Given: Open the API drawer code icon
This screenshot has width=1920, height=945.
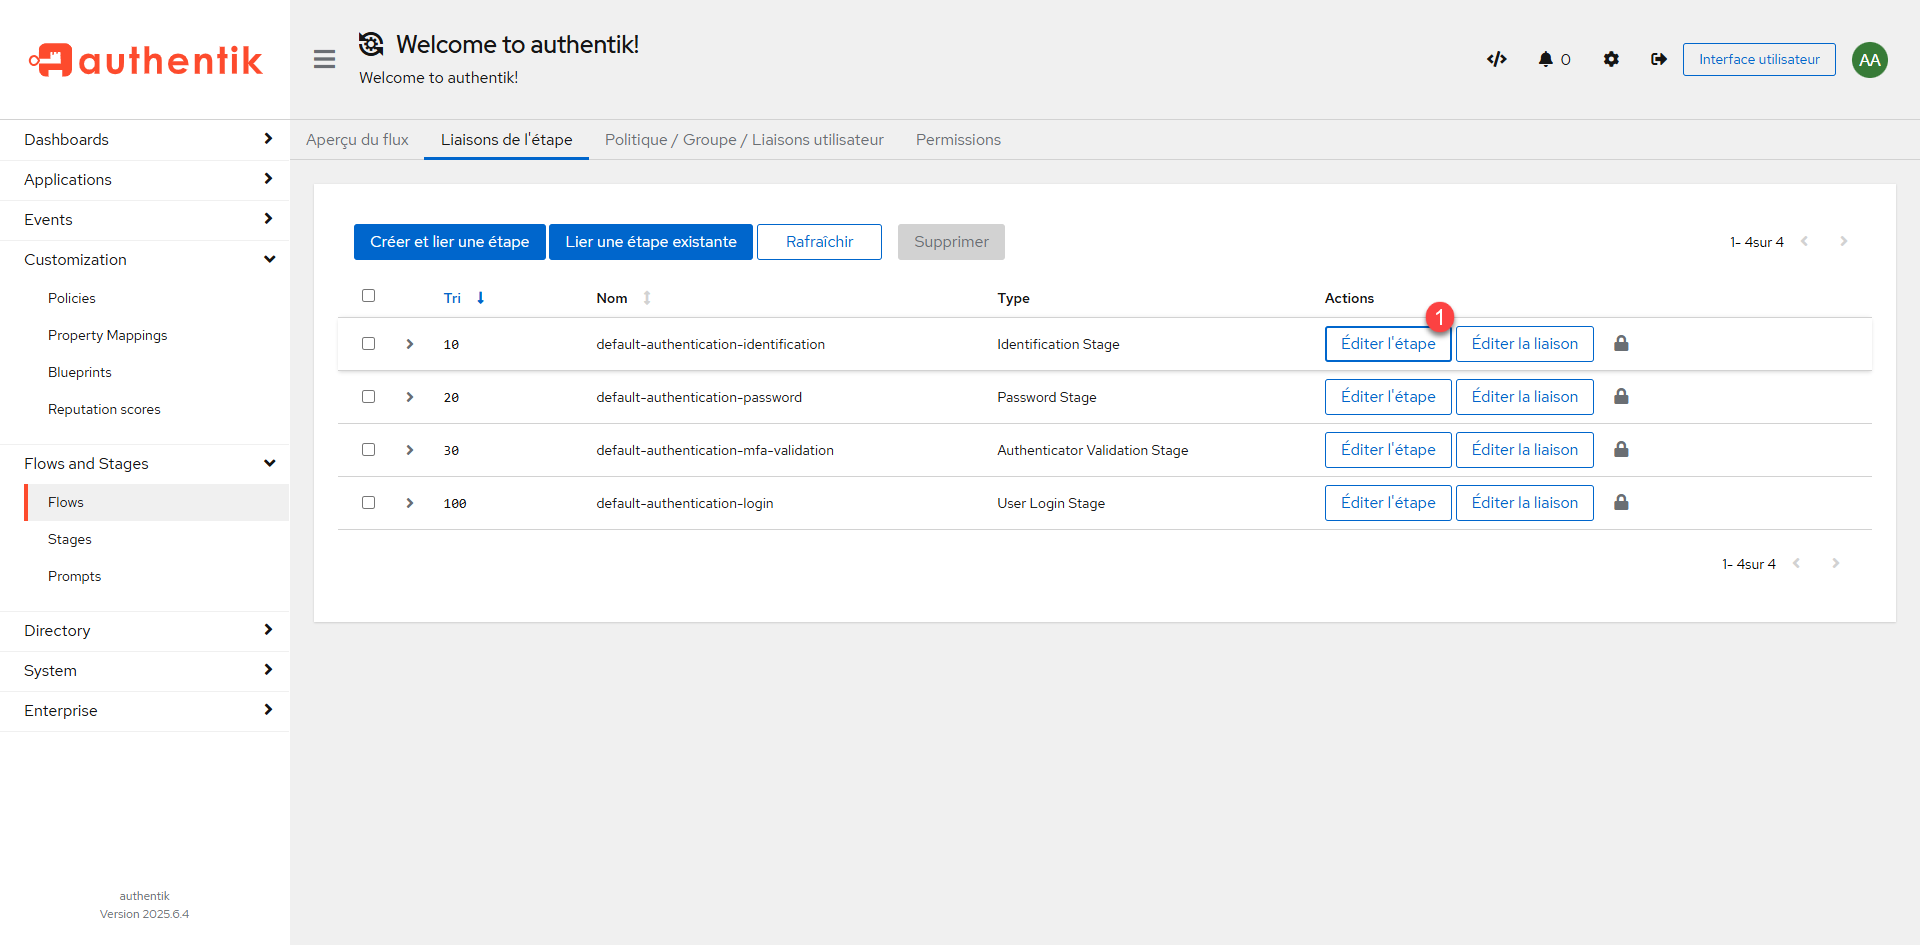Looking at the screenshot, I should point(1496,59).
